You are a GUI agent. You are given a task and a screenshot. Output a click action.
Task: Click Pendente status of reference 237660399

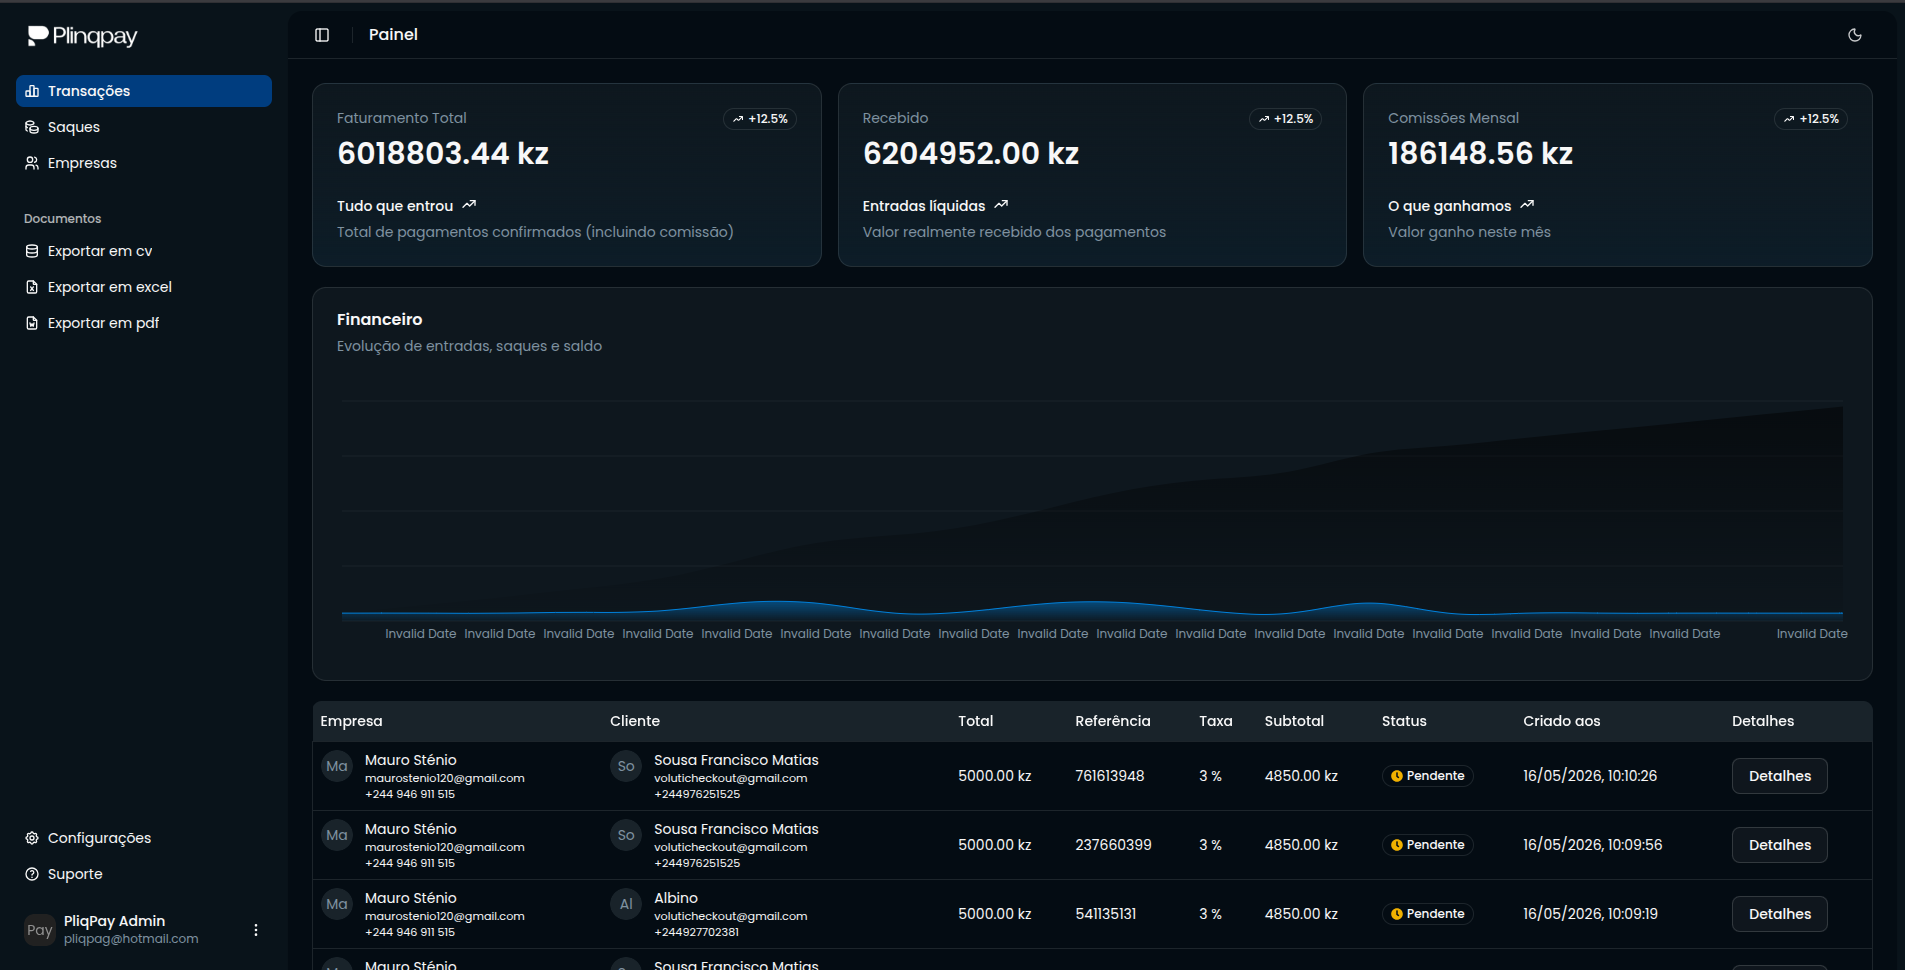click(x=1428, y=845)
